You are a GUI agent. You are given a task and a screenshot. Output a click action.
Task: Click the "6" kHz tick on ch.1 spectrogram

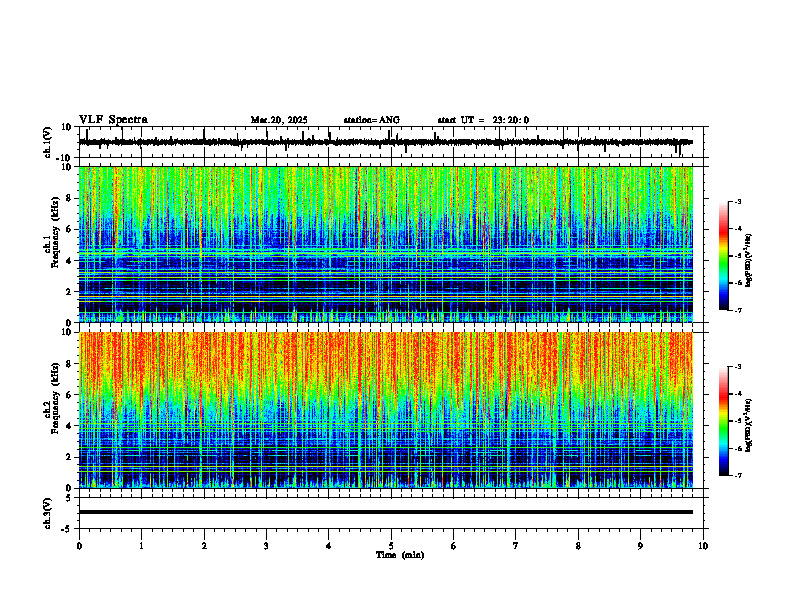pyautogui.click(x=70, y=229)
